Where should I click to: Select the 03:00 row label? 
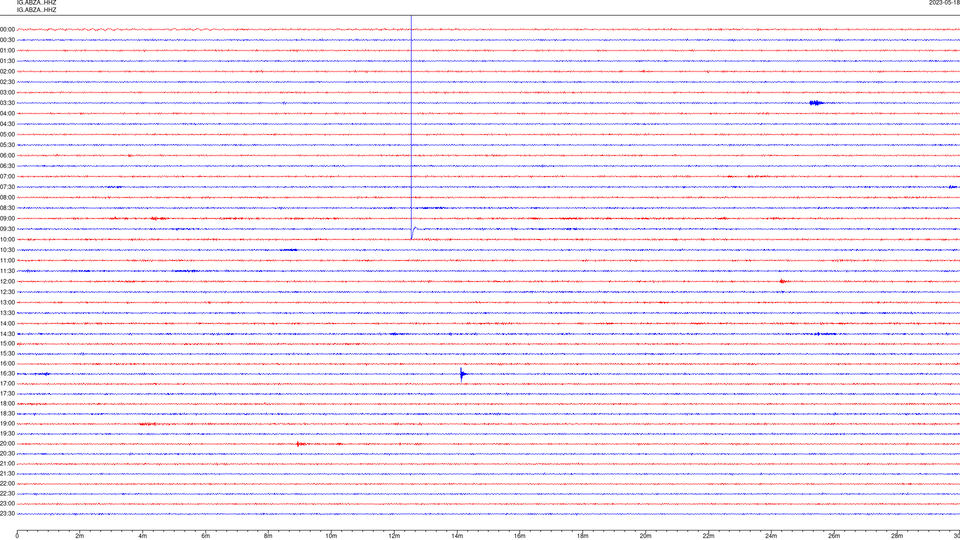tap(7, 92)
